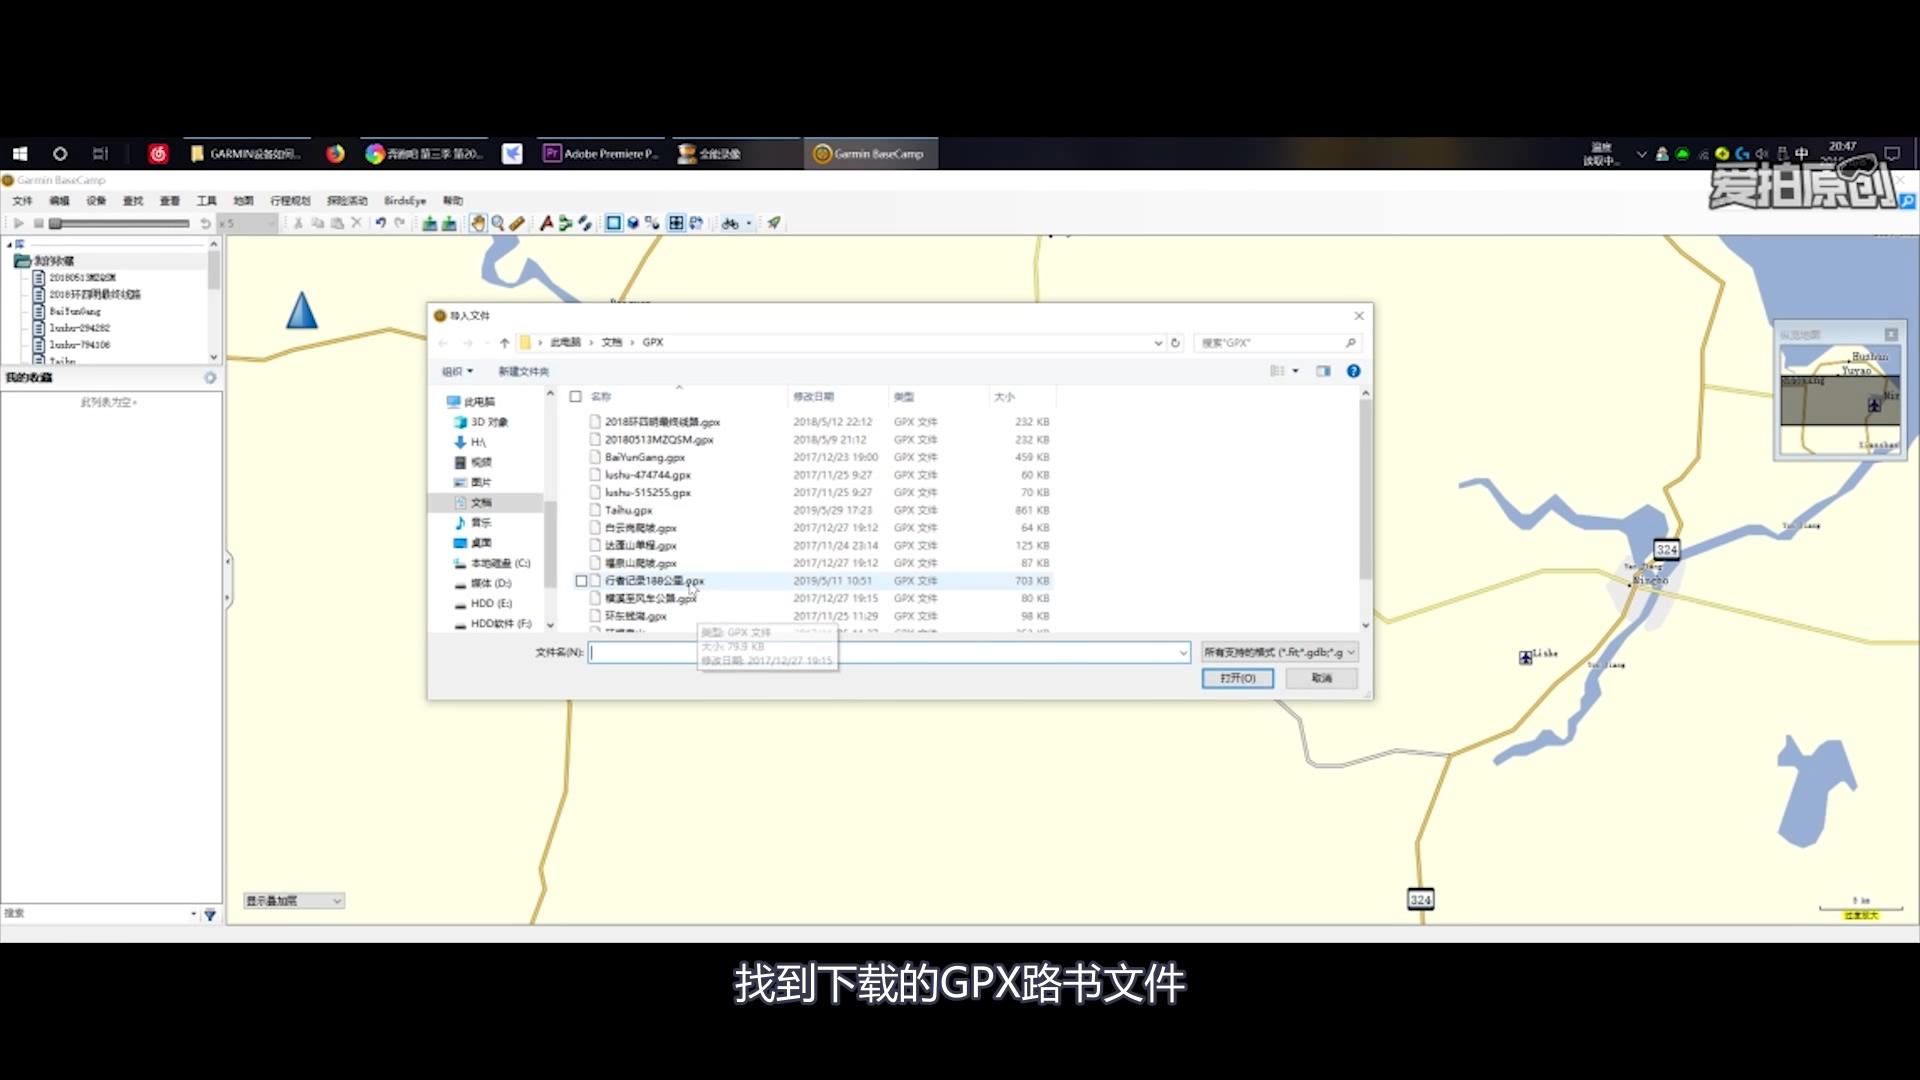Viewport: 1920px width, 1080px height.
Task: Select the rectangle selection tool icon
Action: tap(614, 222)
